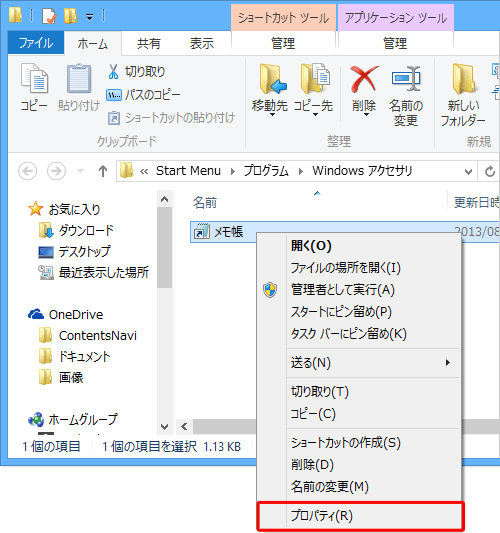
Task: Click horizontal scrollbar left arrow
Action: click(185, 426)
